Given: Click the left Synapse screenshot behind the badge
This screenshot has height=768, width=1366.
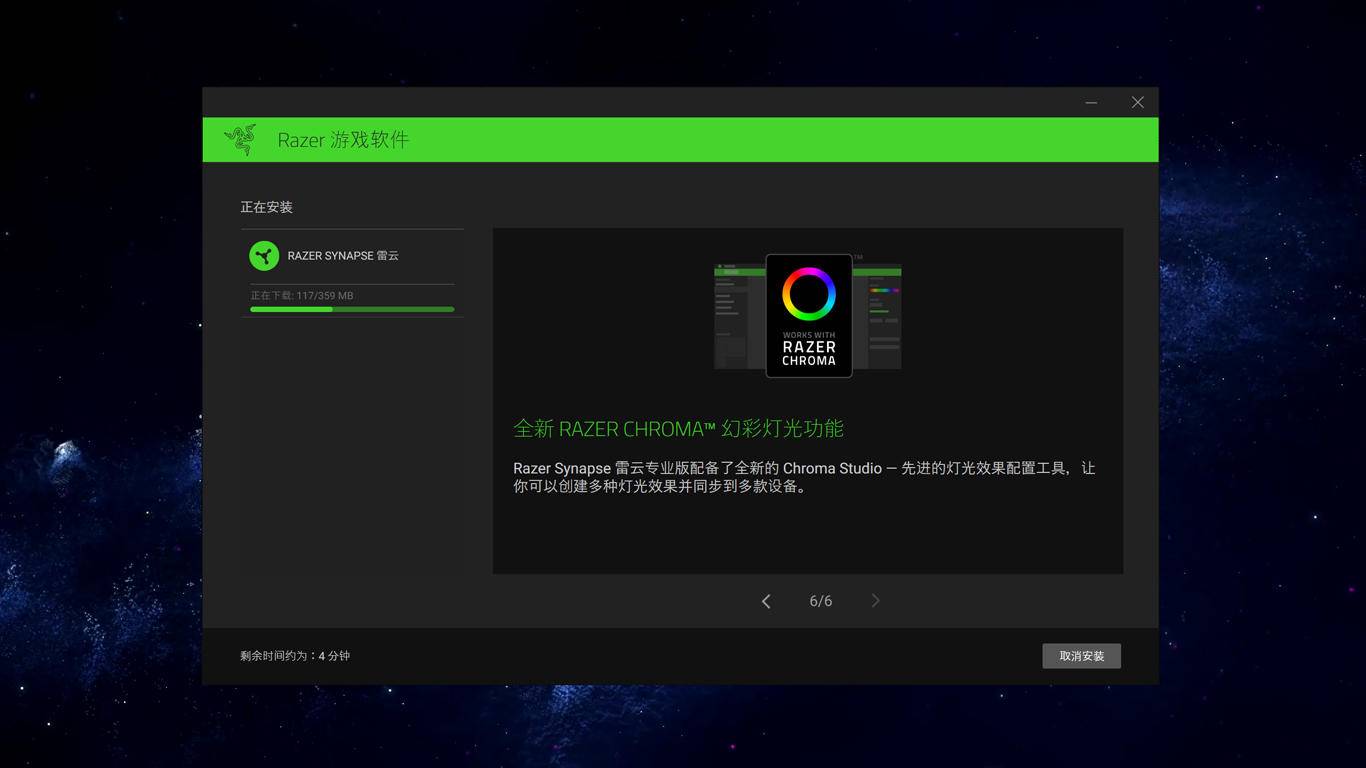Looking at the screenshot, I should [739, 318].
